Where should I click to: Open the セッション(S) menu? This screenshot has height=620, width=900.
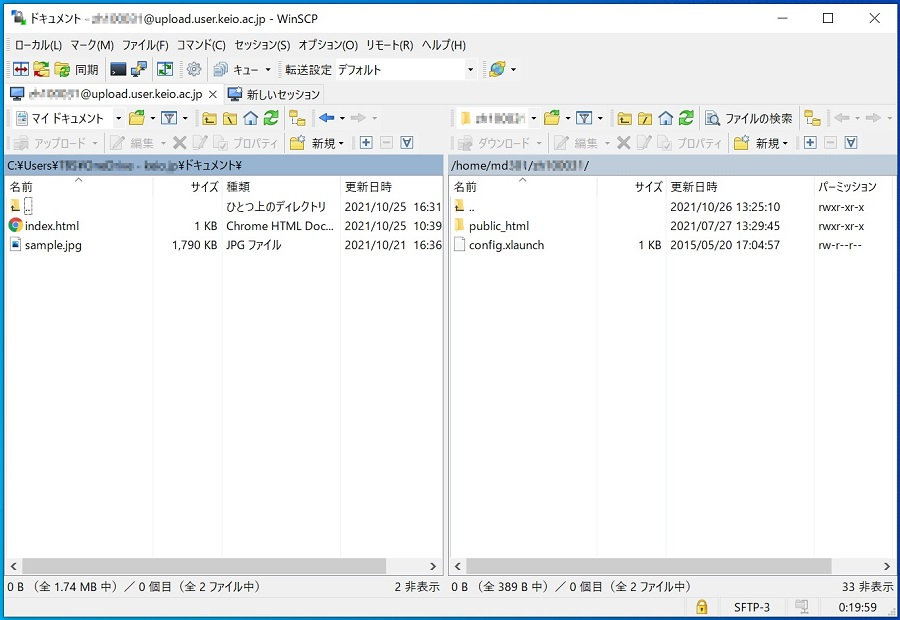coord(262,45)
